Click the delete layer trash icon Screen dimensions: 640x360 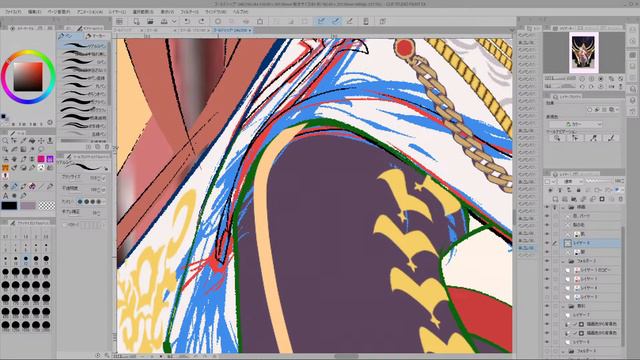(620, 199)
